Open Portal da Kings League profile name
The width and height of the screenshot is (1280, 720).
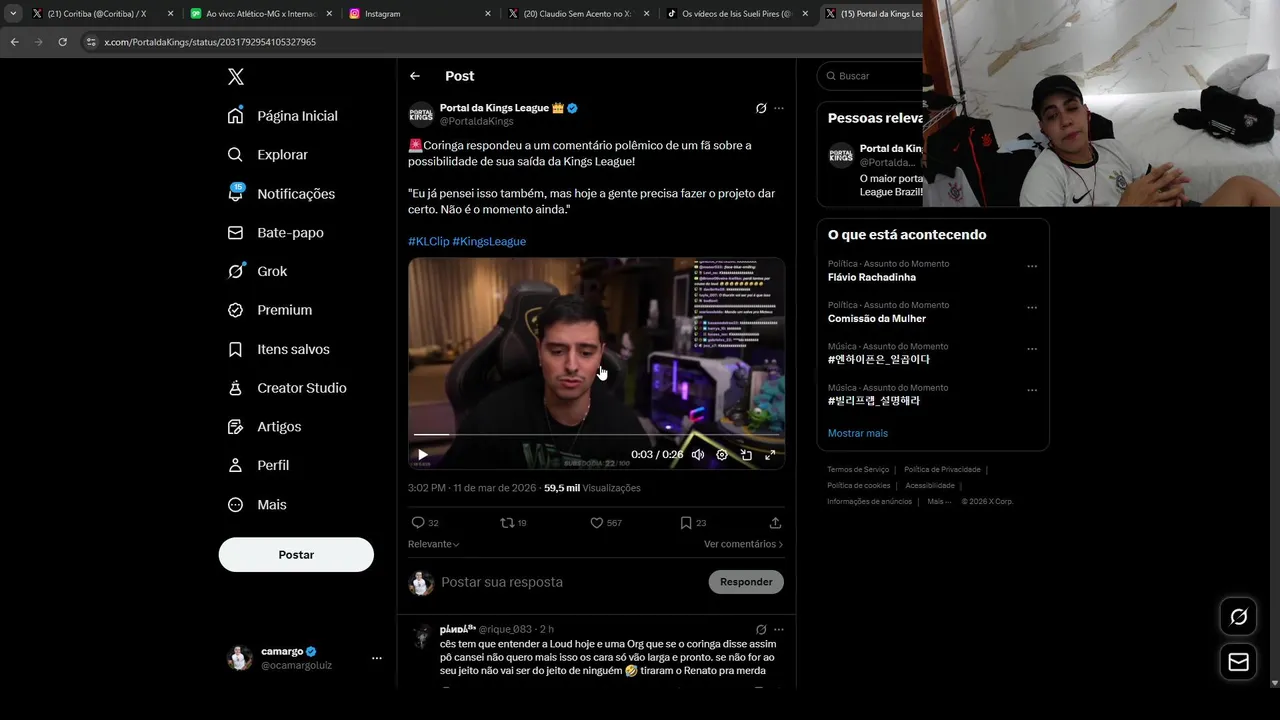[494, 108]
